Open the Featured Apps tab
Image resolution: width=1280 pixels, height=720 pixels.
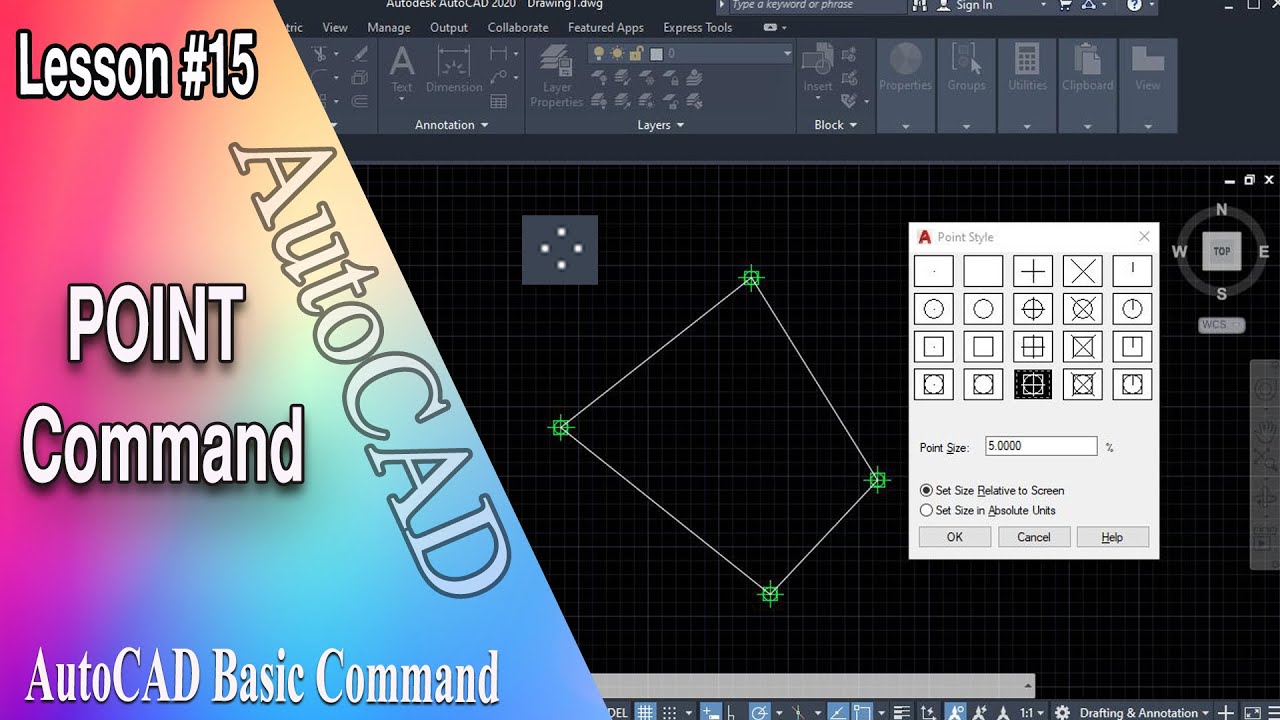click(x=605, y=27)
